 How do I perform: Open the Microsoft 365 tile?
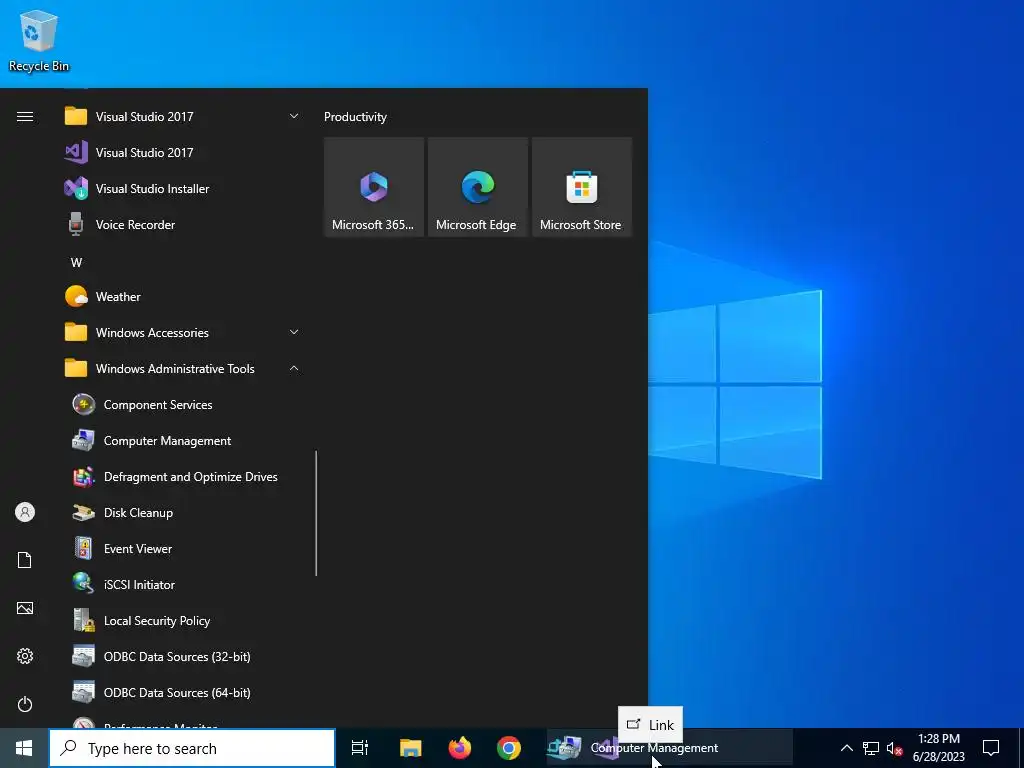(x=374, y=187)
